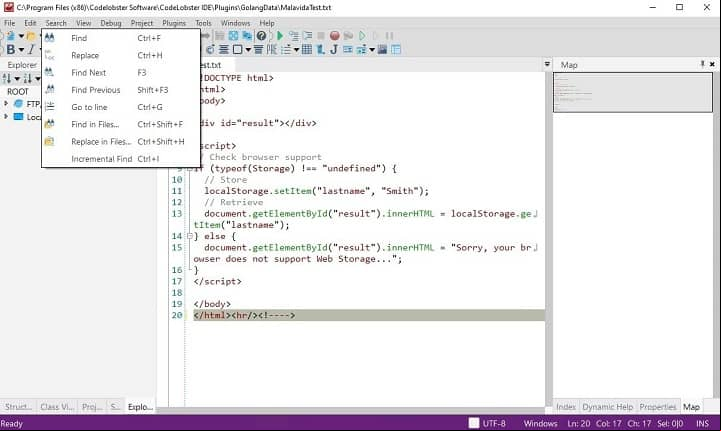Click the J script icon in toolbar

(334, 49)
